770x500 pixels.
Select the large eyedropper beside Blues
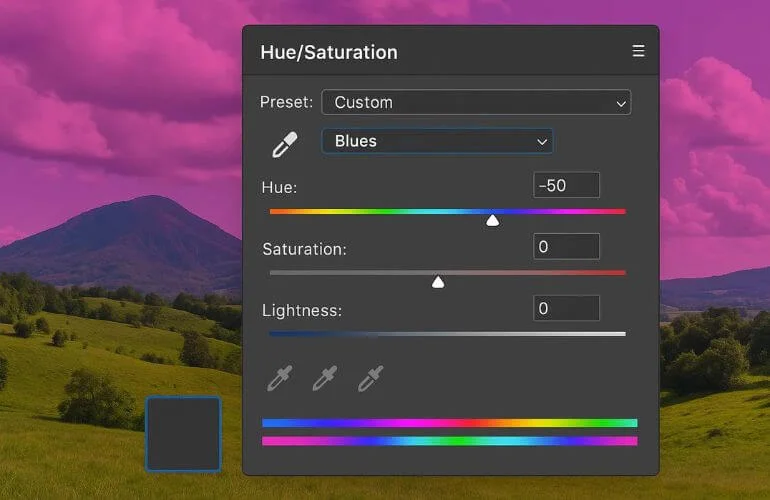[285, 145]
